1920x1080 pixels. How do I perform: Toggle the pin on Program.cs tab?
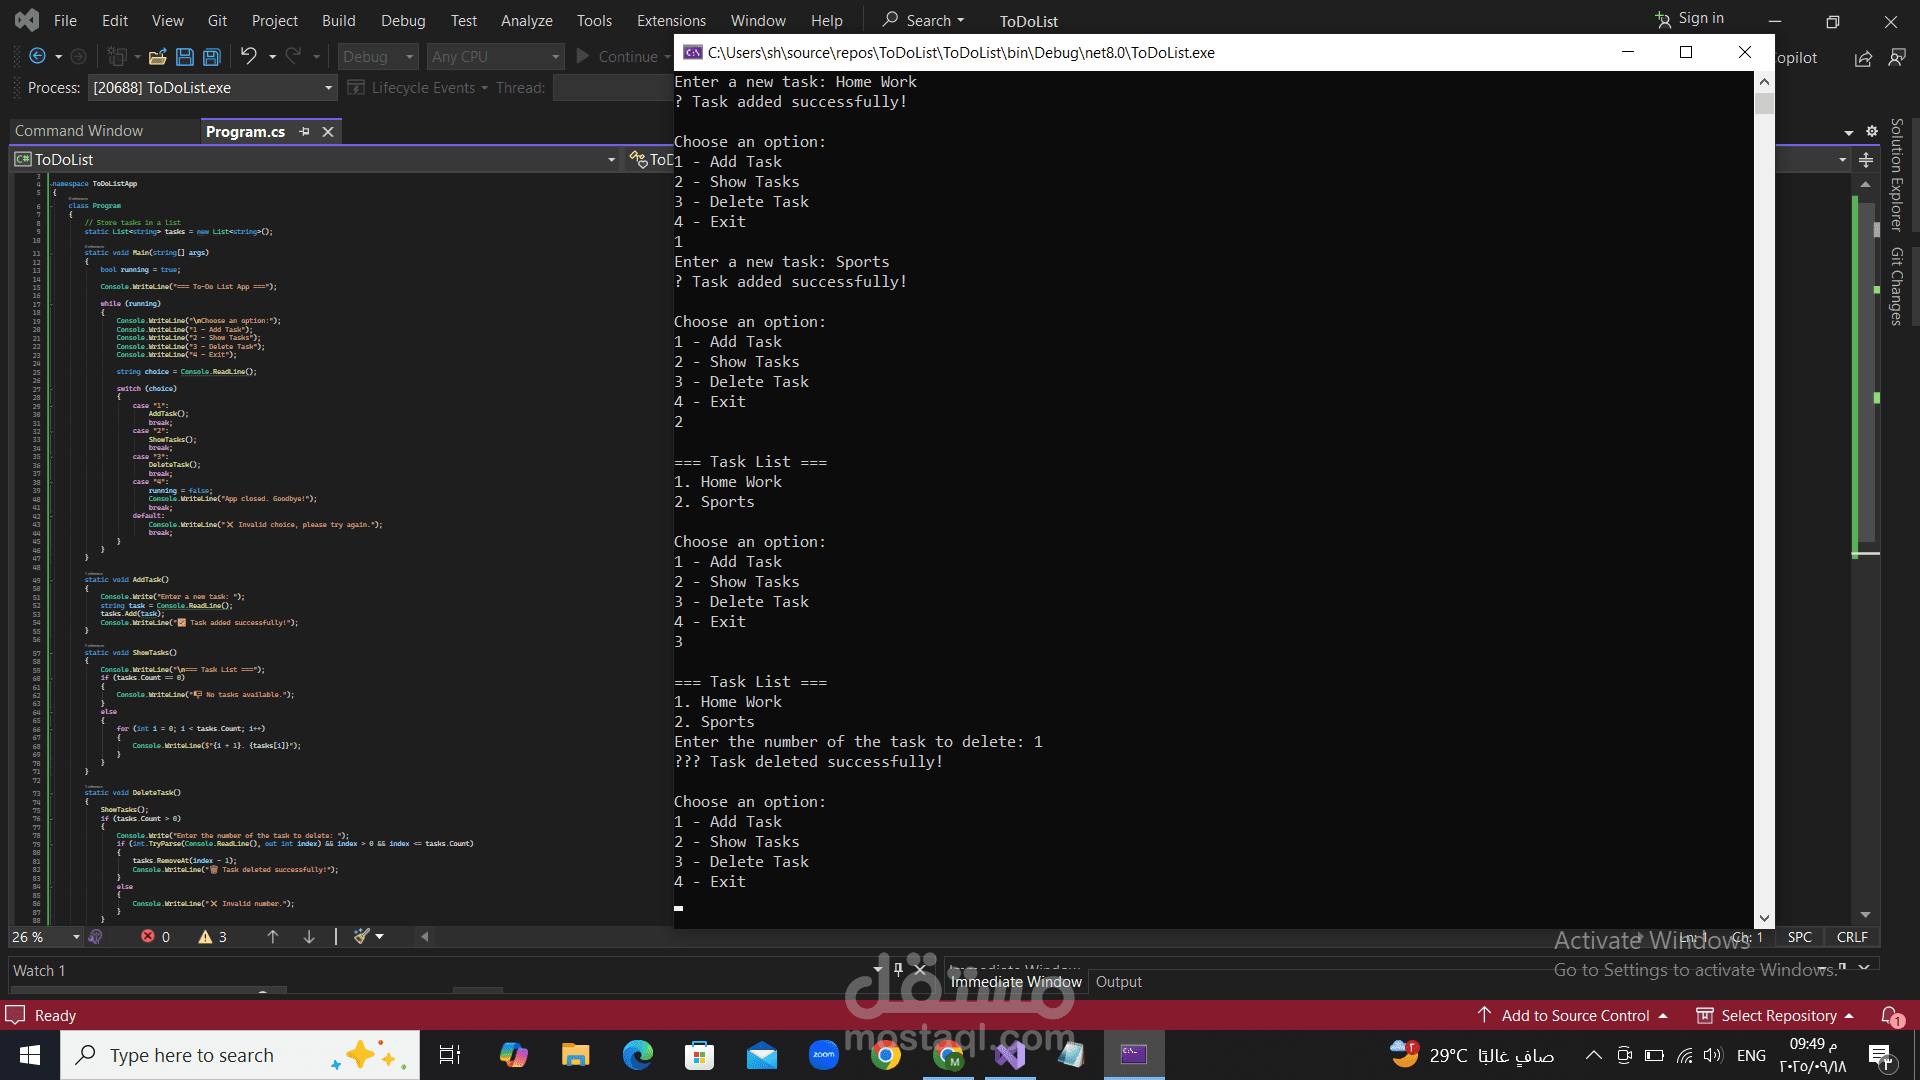coord(305,132)
